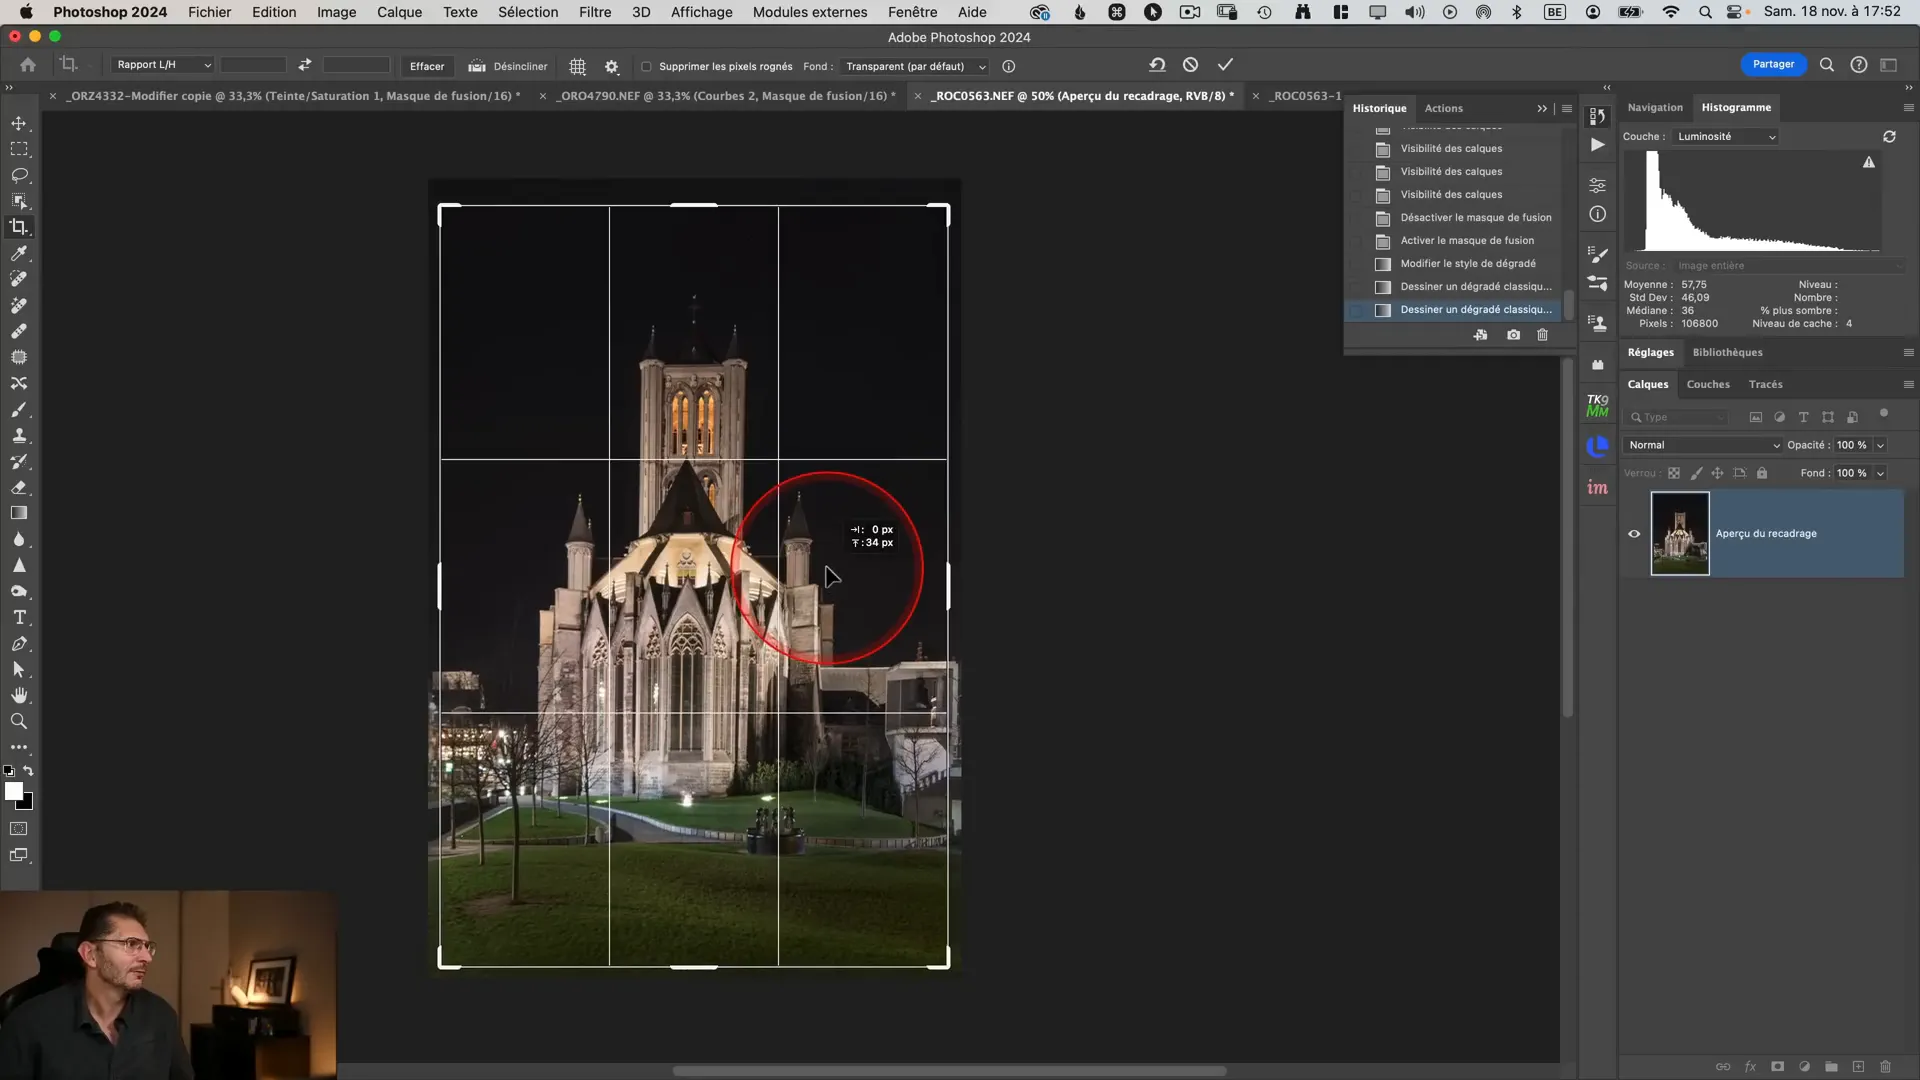Select the Move tool
This screenshot has height=1080, width=1920.
pos(19,123)
